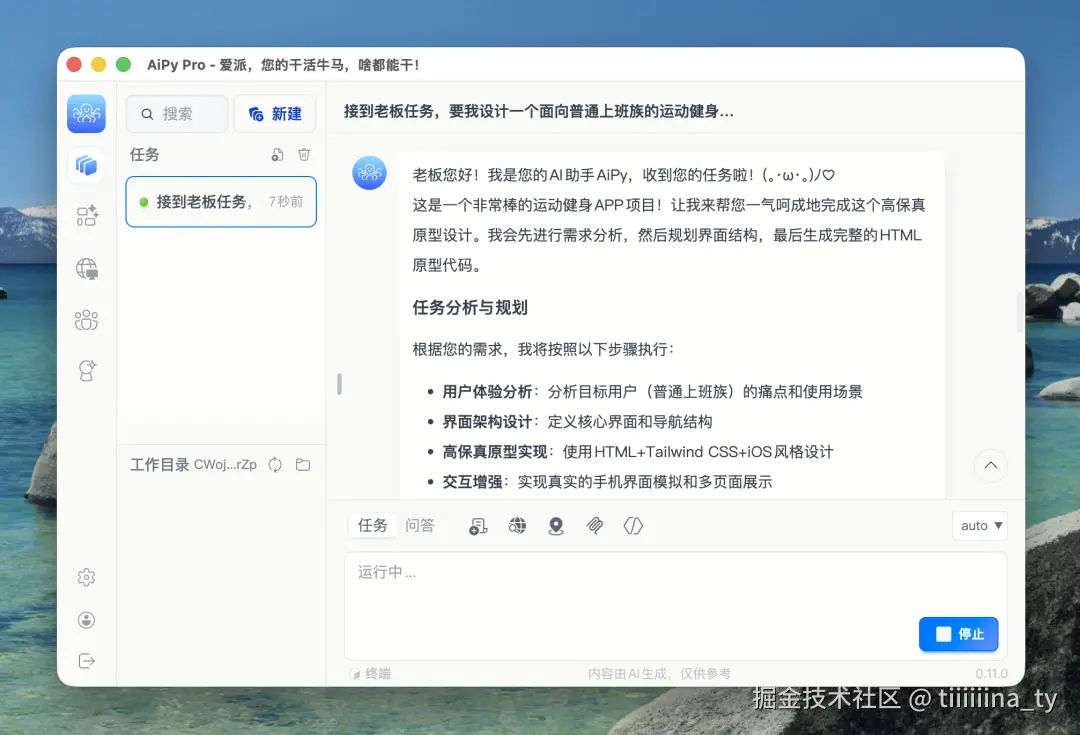The image size is (1080, 735).
Task: Open the auto model dropdown
Action: click(979, 525)
